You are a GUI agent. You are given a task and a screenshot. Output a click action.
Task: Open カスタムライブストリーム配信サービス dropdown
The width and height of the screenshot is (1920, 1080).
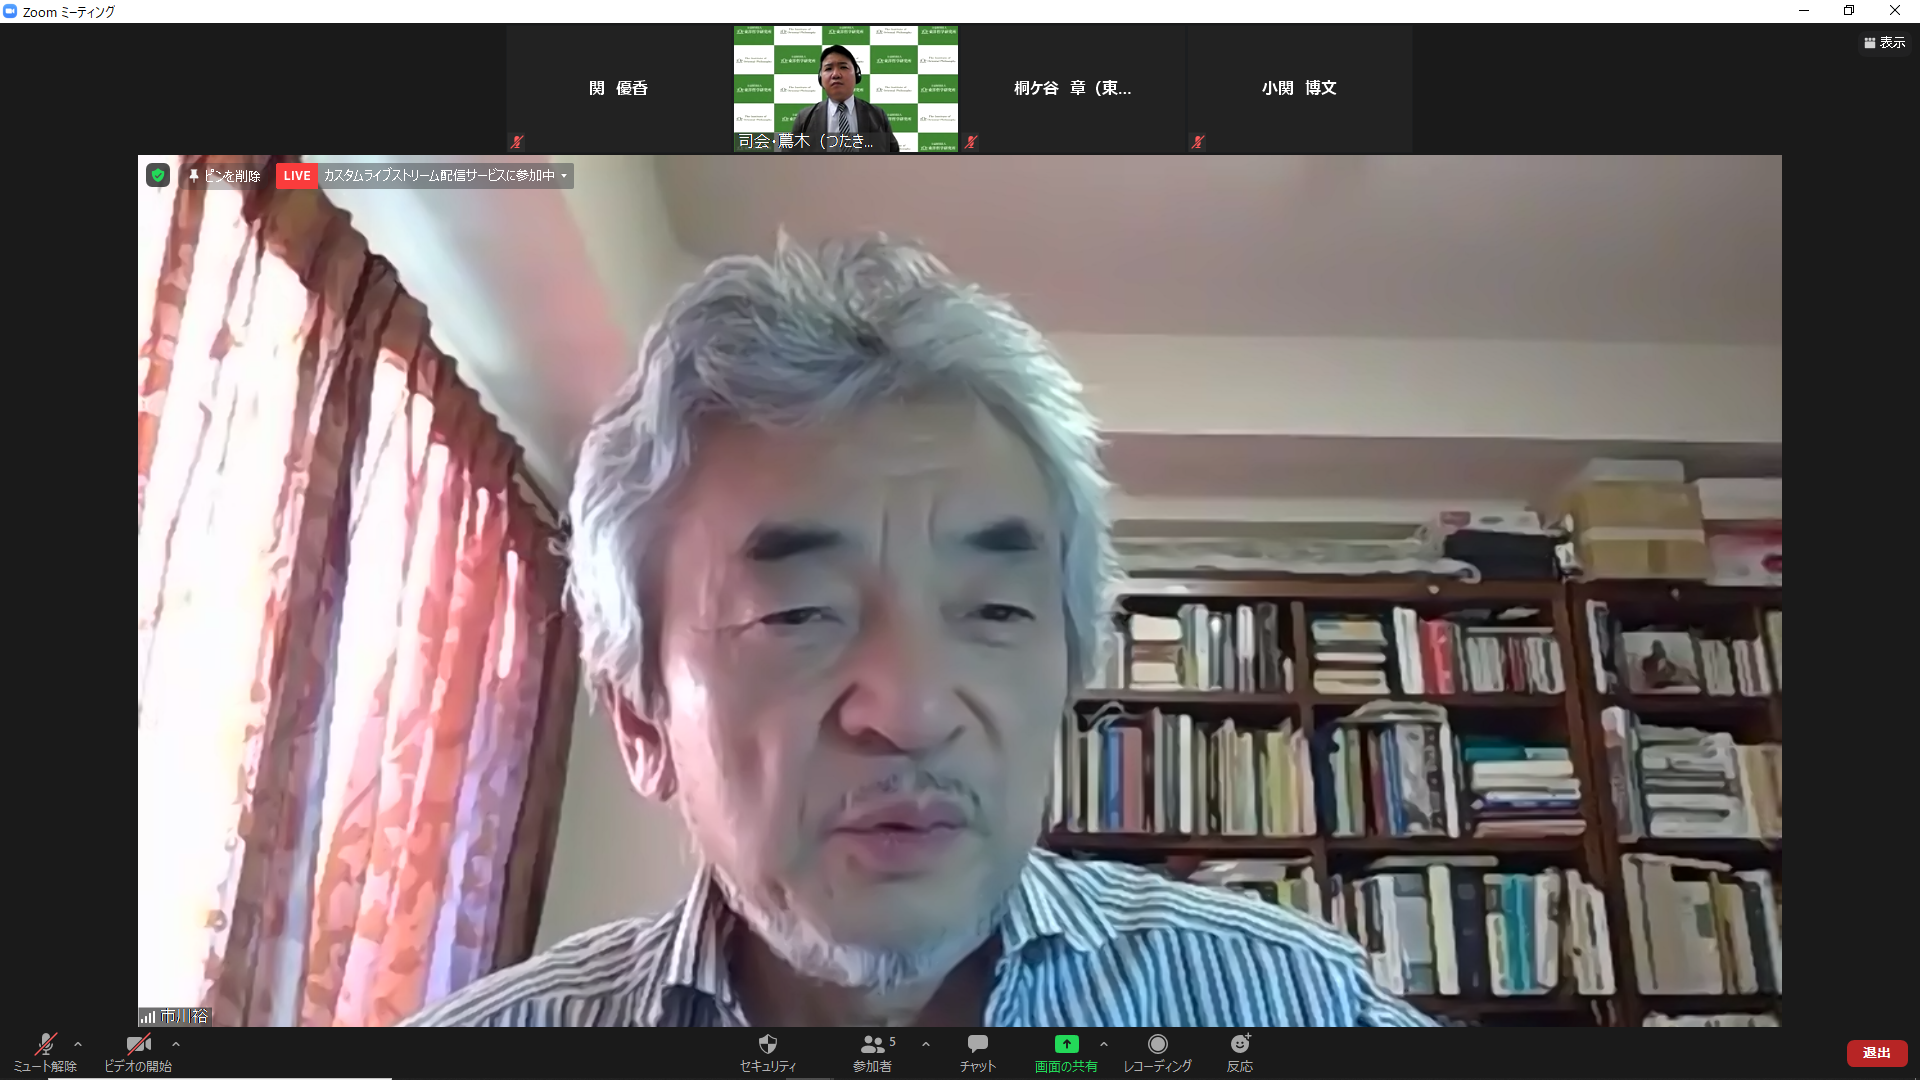click(x=446, y=175)
